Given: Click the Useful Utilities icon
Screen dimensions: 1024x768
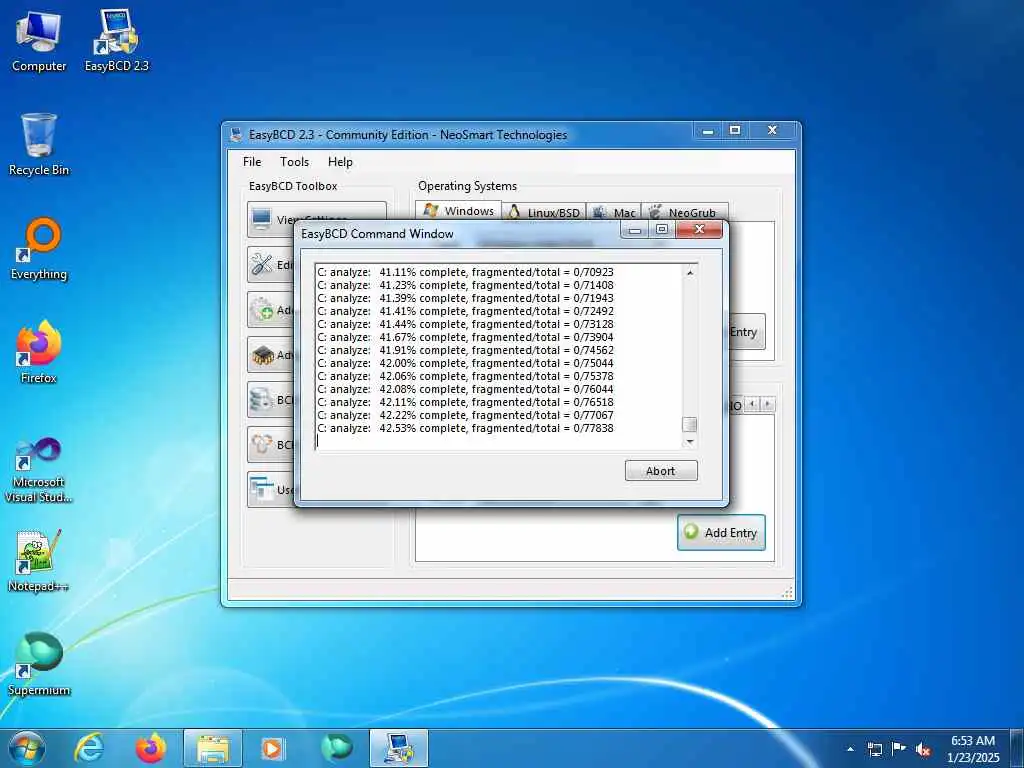Looking at the screenshot, I should point(262,489).
